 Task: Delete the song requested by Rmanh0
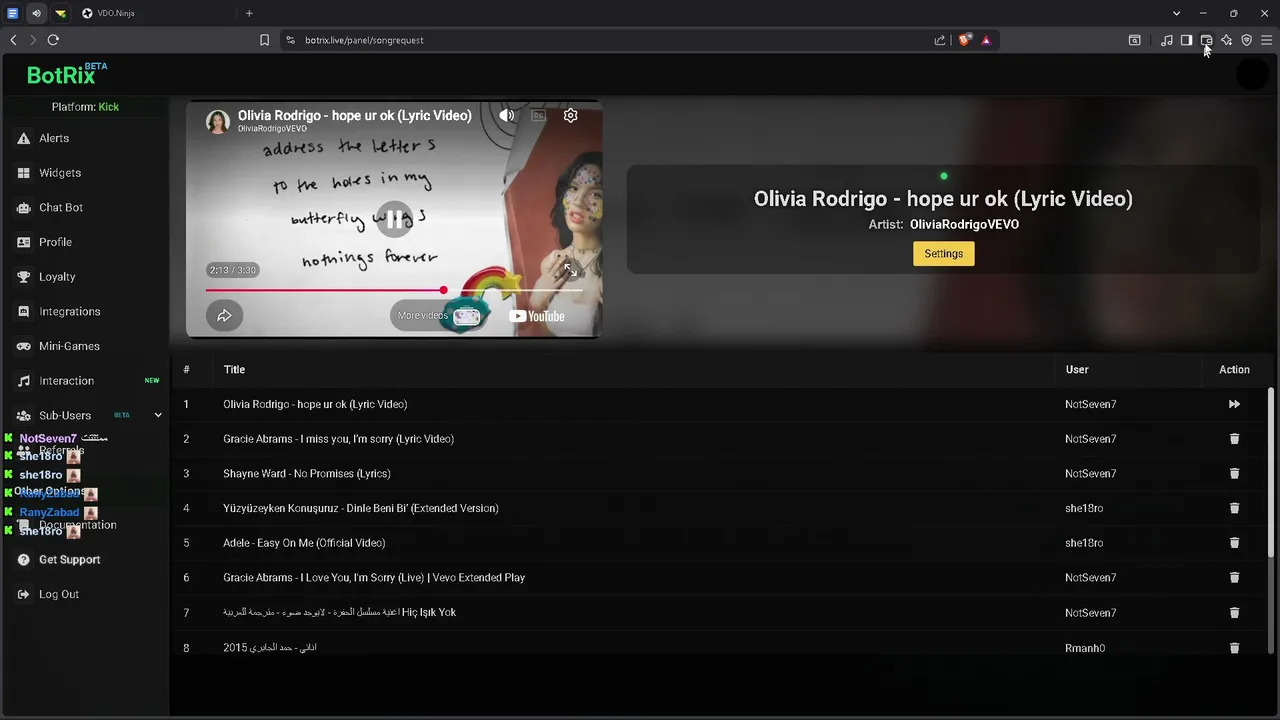(x=1234, y=648)
